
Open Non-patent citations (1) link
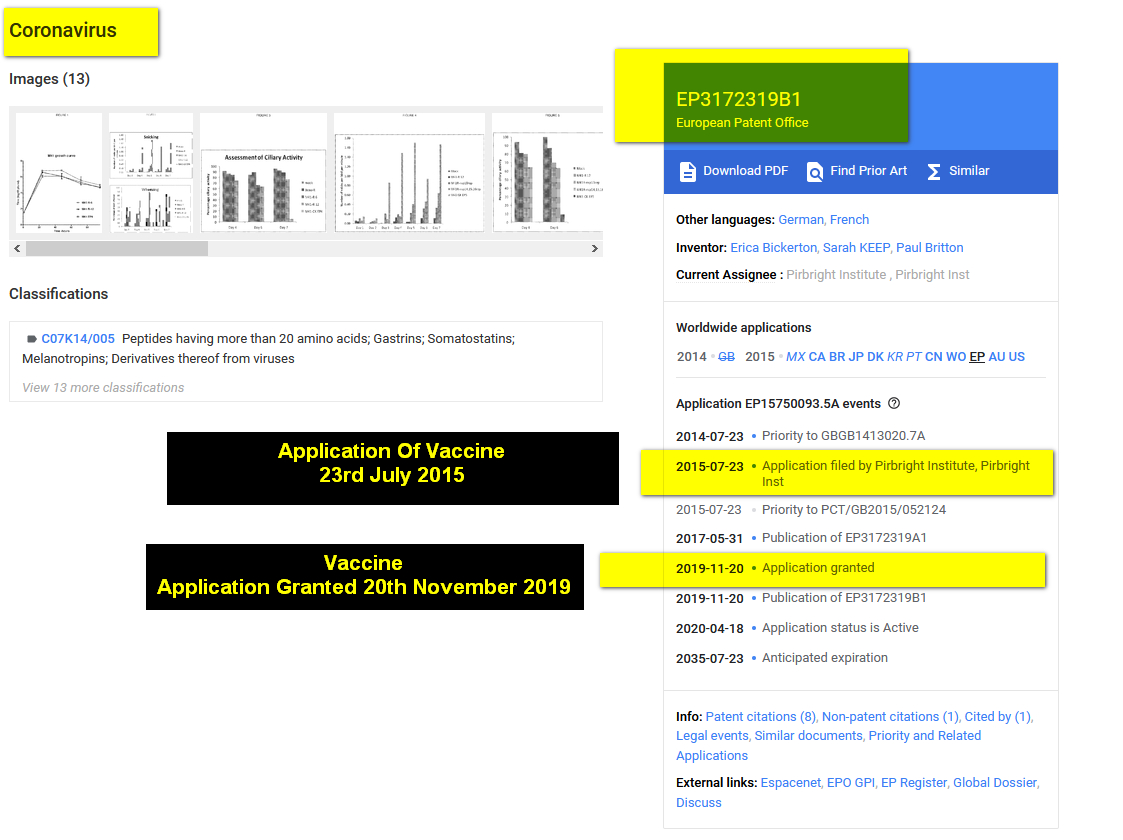(x=890, y=717)
